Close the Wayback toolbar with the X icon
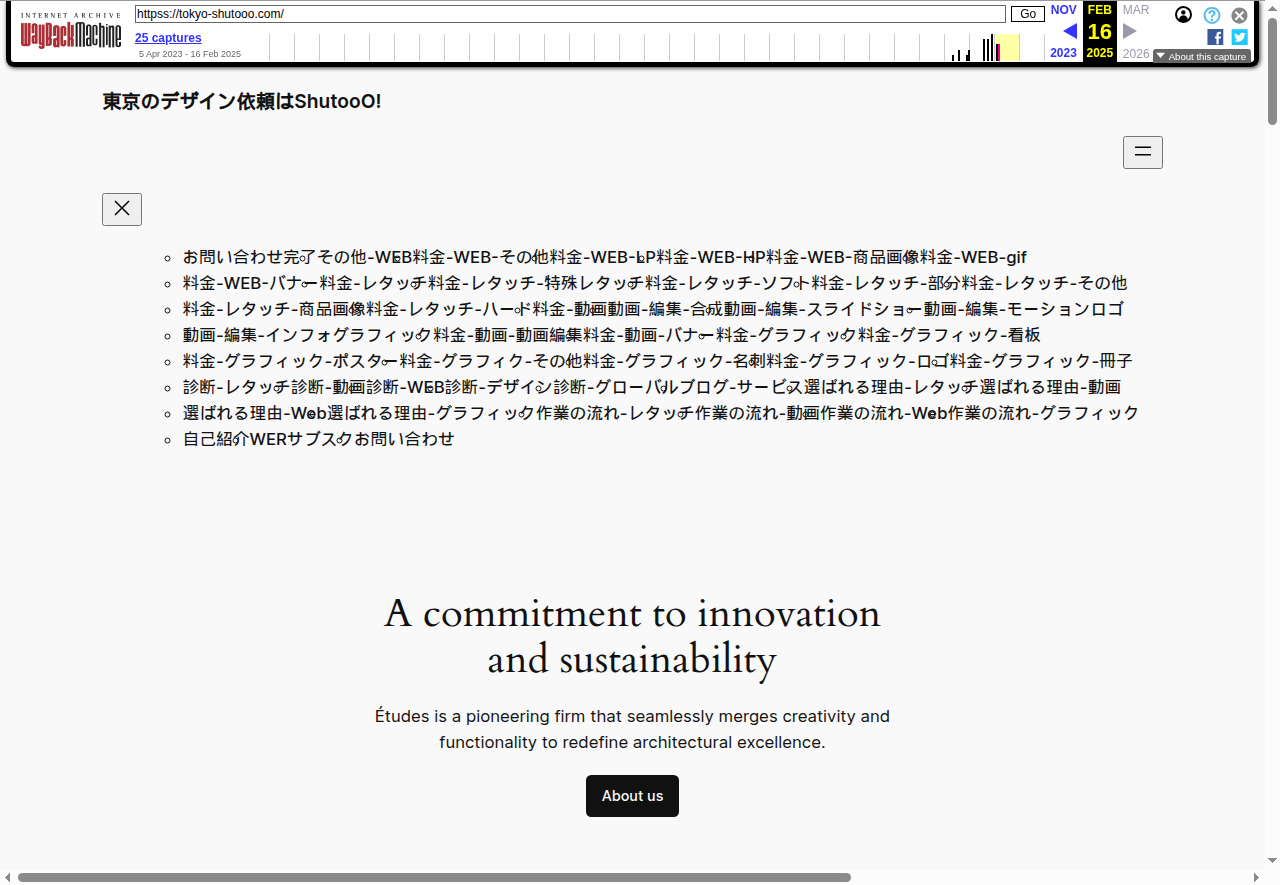The height and width of the screenshot is (885, 1280). coord(1239,15)
